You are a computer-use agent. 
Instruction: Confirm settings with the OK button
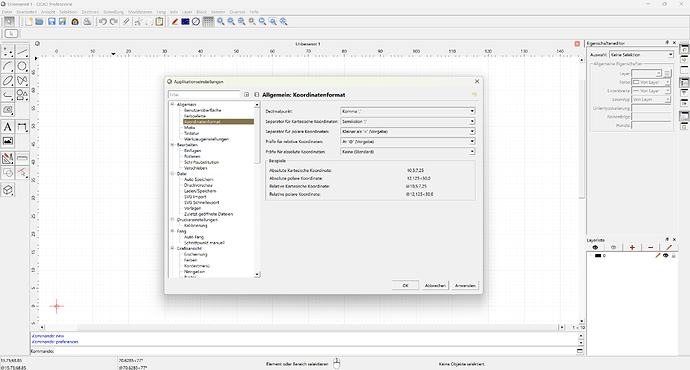click(x=405, y=286)
